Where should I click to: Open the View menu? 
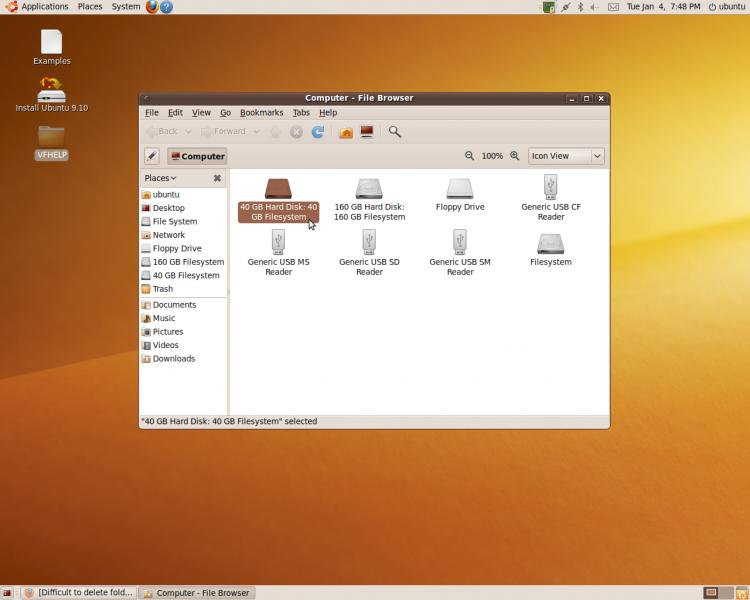coord(201,112)
